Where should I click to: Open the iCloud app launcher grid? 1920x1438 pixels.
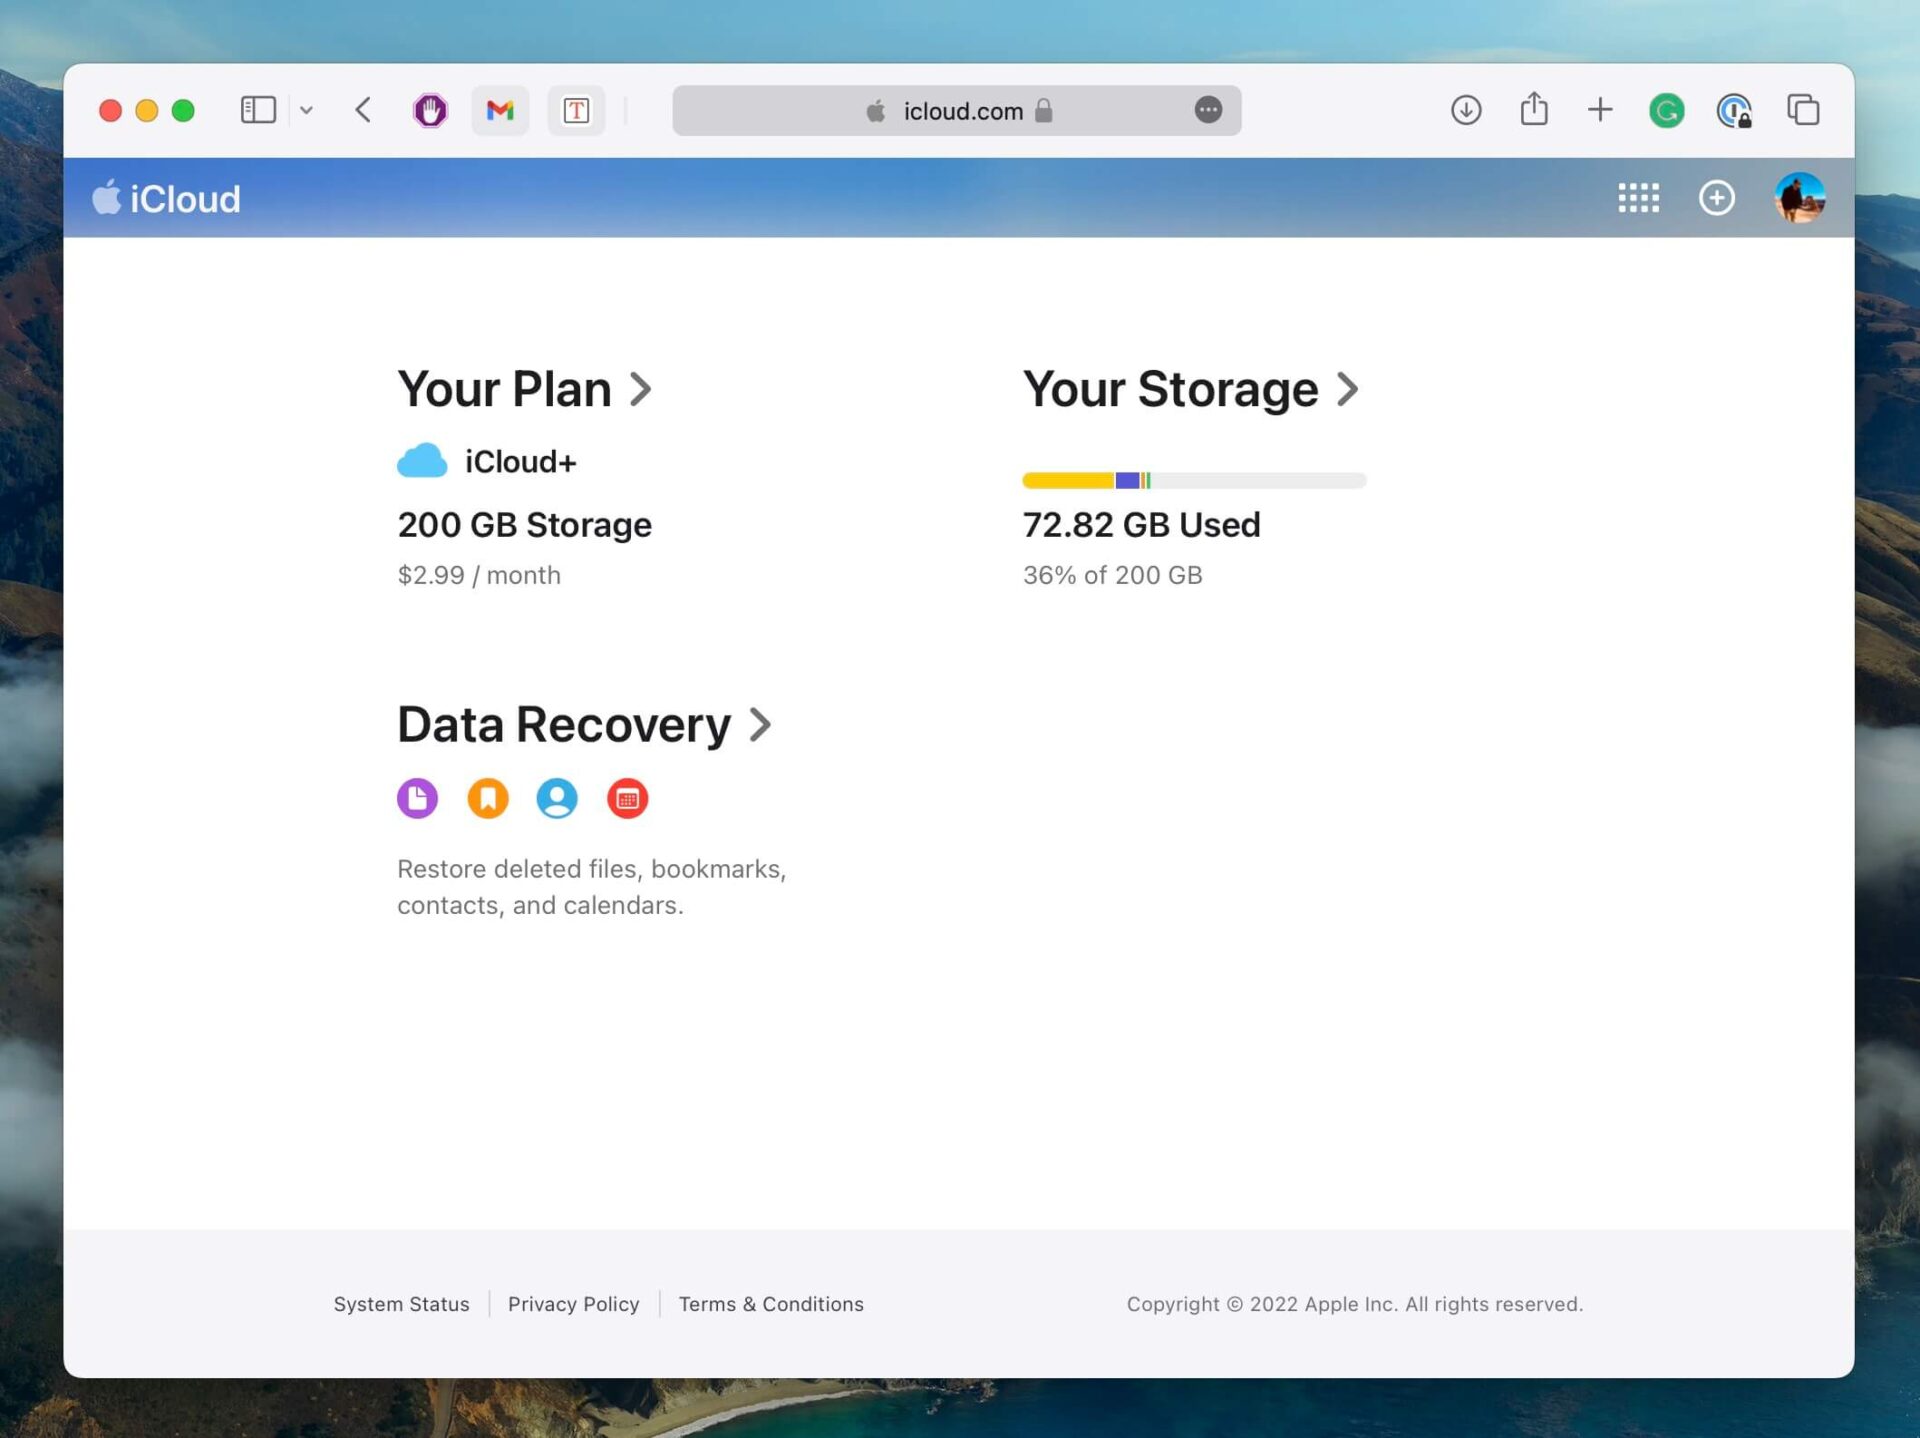tap(1638, 197)
